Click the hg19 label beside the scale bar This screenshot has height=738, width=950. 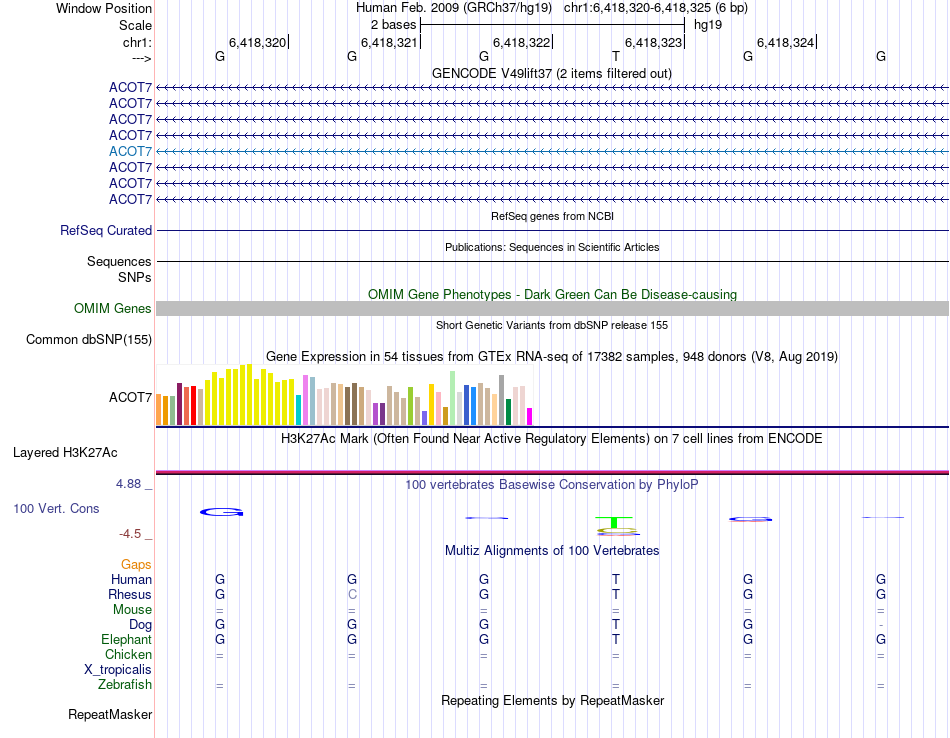708,25
